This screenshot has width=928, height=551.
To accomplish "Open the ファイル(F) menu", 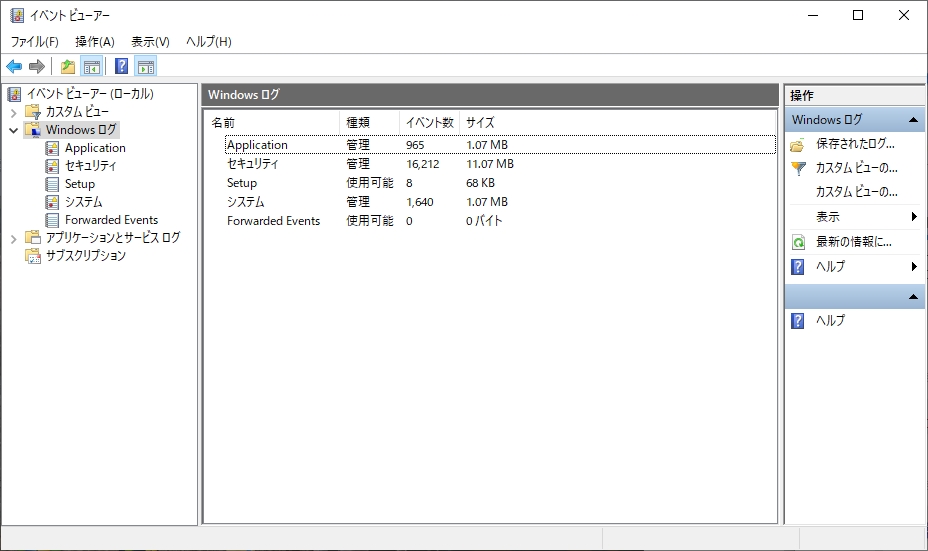I will [34, 41].
